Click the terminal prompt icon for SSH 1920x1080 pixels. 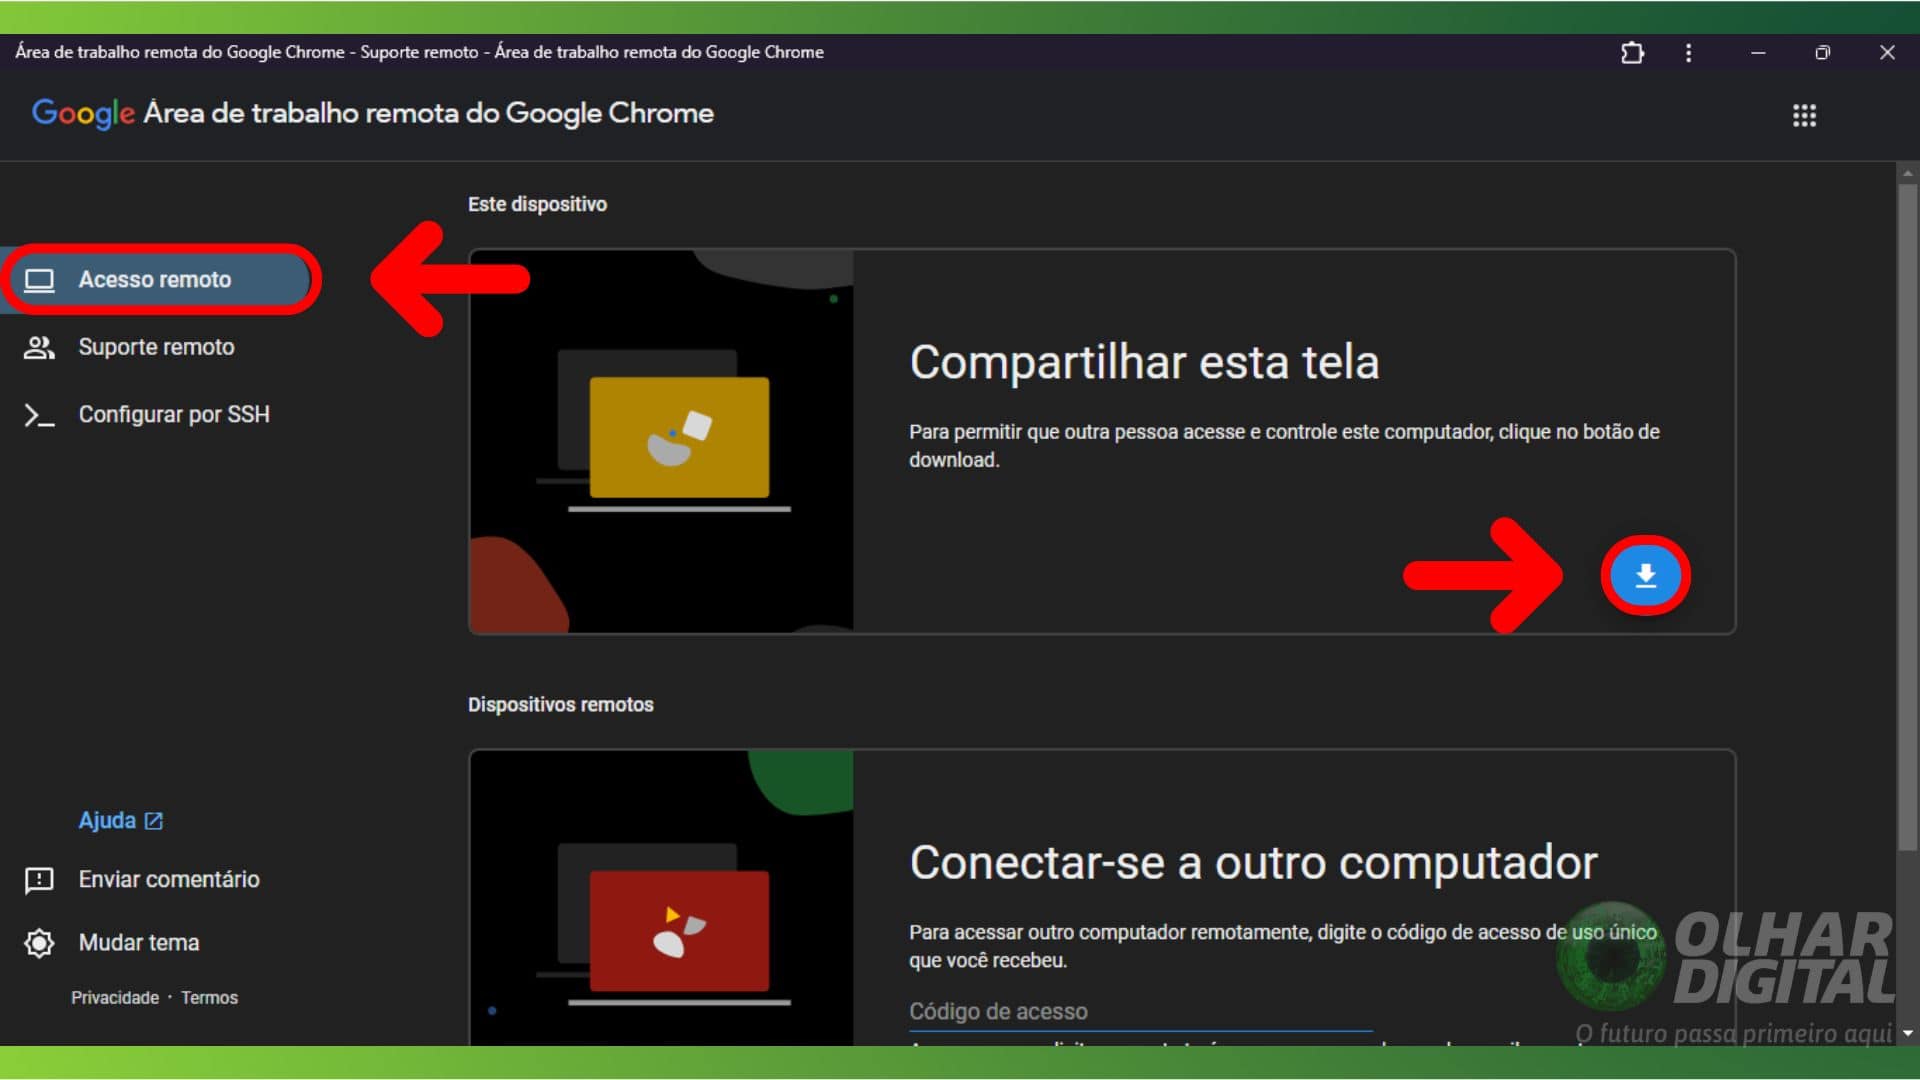[x=39, y=415]
